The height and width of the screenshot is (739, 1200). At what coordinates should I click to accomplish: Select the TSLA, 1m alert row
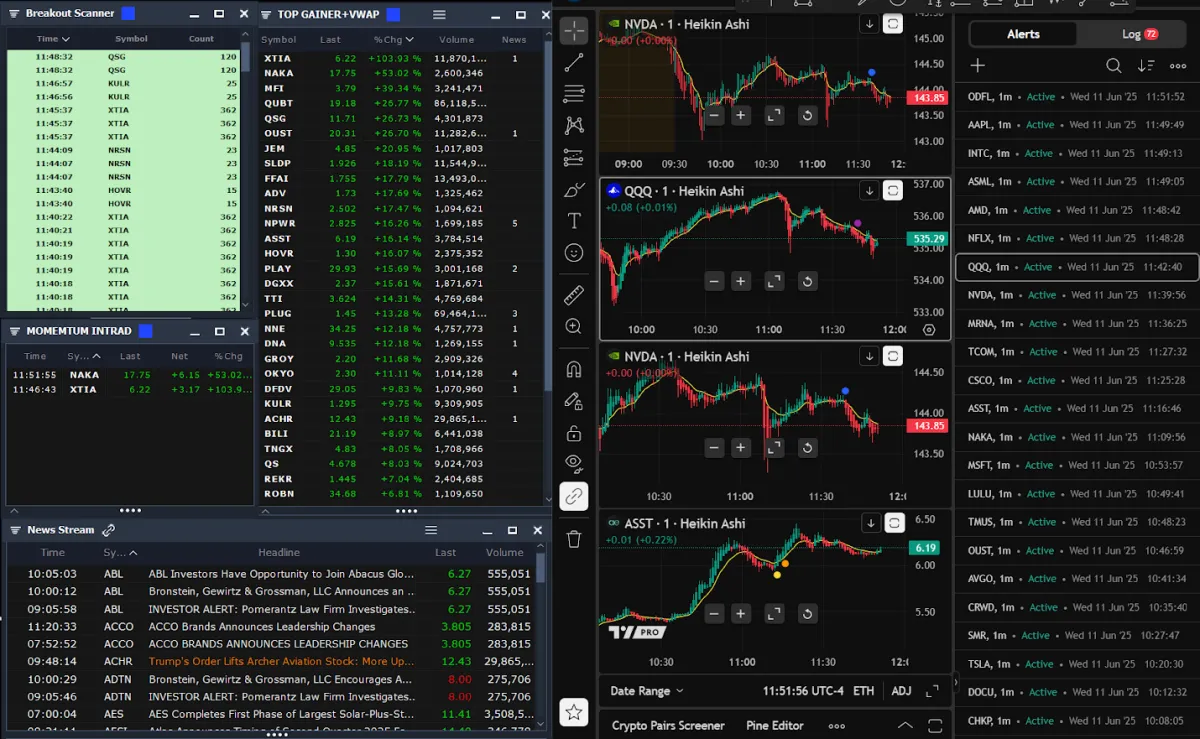click(x=1077, y=664)
